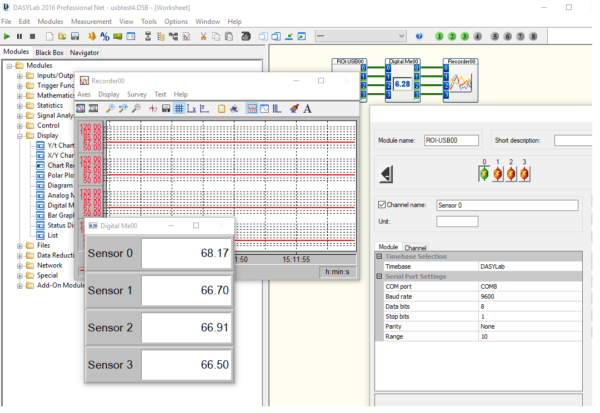Viewport: 600px width, 413px height.
Task: Copy chart to clipboard in Recorder toolbar
Action: [x=221, y=109]
